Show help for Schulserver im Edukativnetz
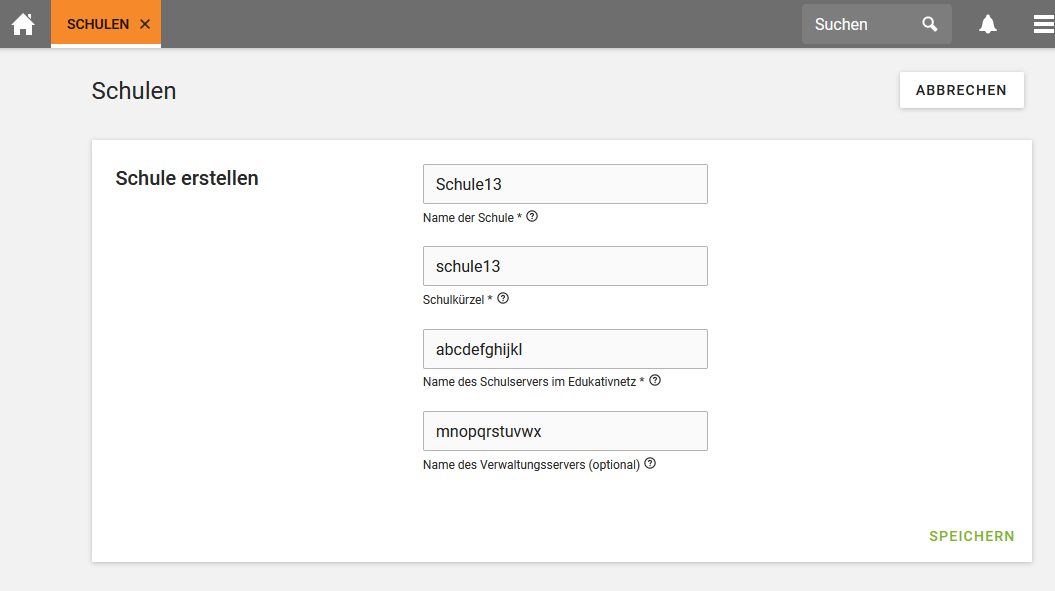Viewport: 1055px width, 591px height. click(655, 380)
